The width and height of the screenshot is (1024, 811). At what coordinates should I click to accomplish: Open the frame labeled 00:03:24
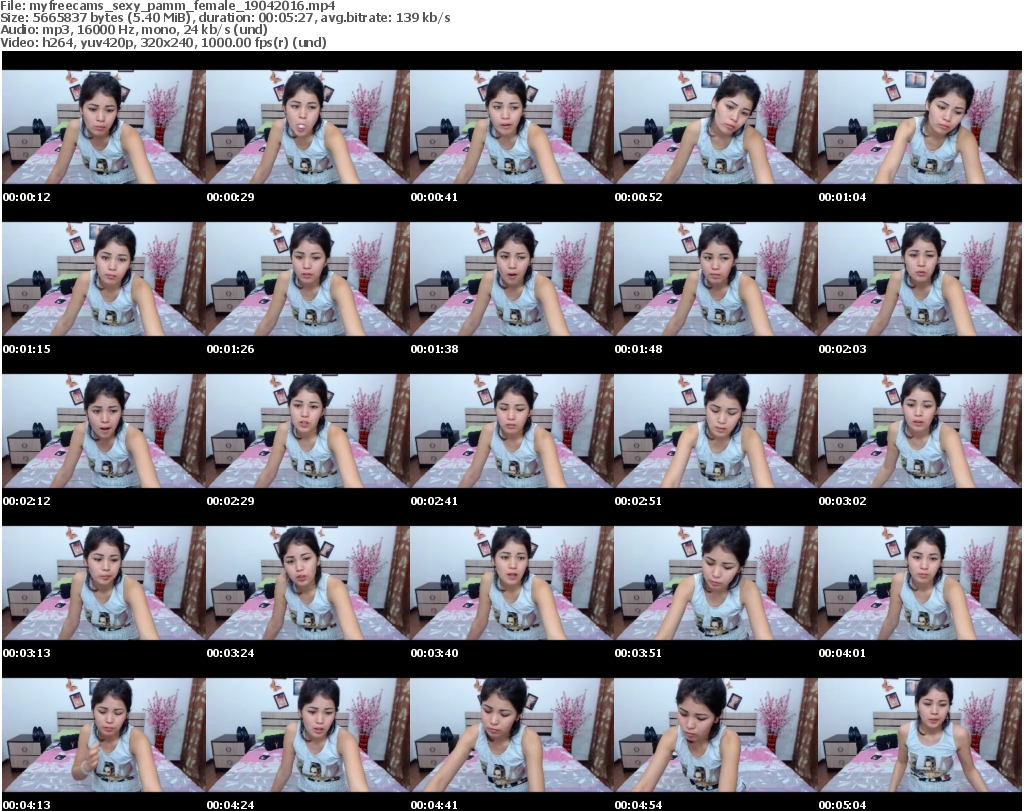coord(308,583)
